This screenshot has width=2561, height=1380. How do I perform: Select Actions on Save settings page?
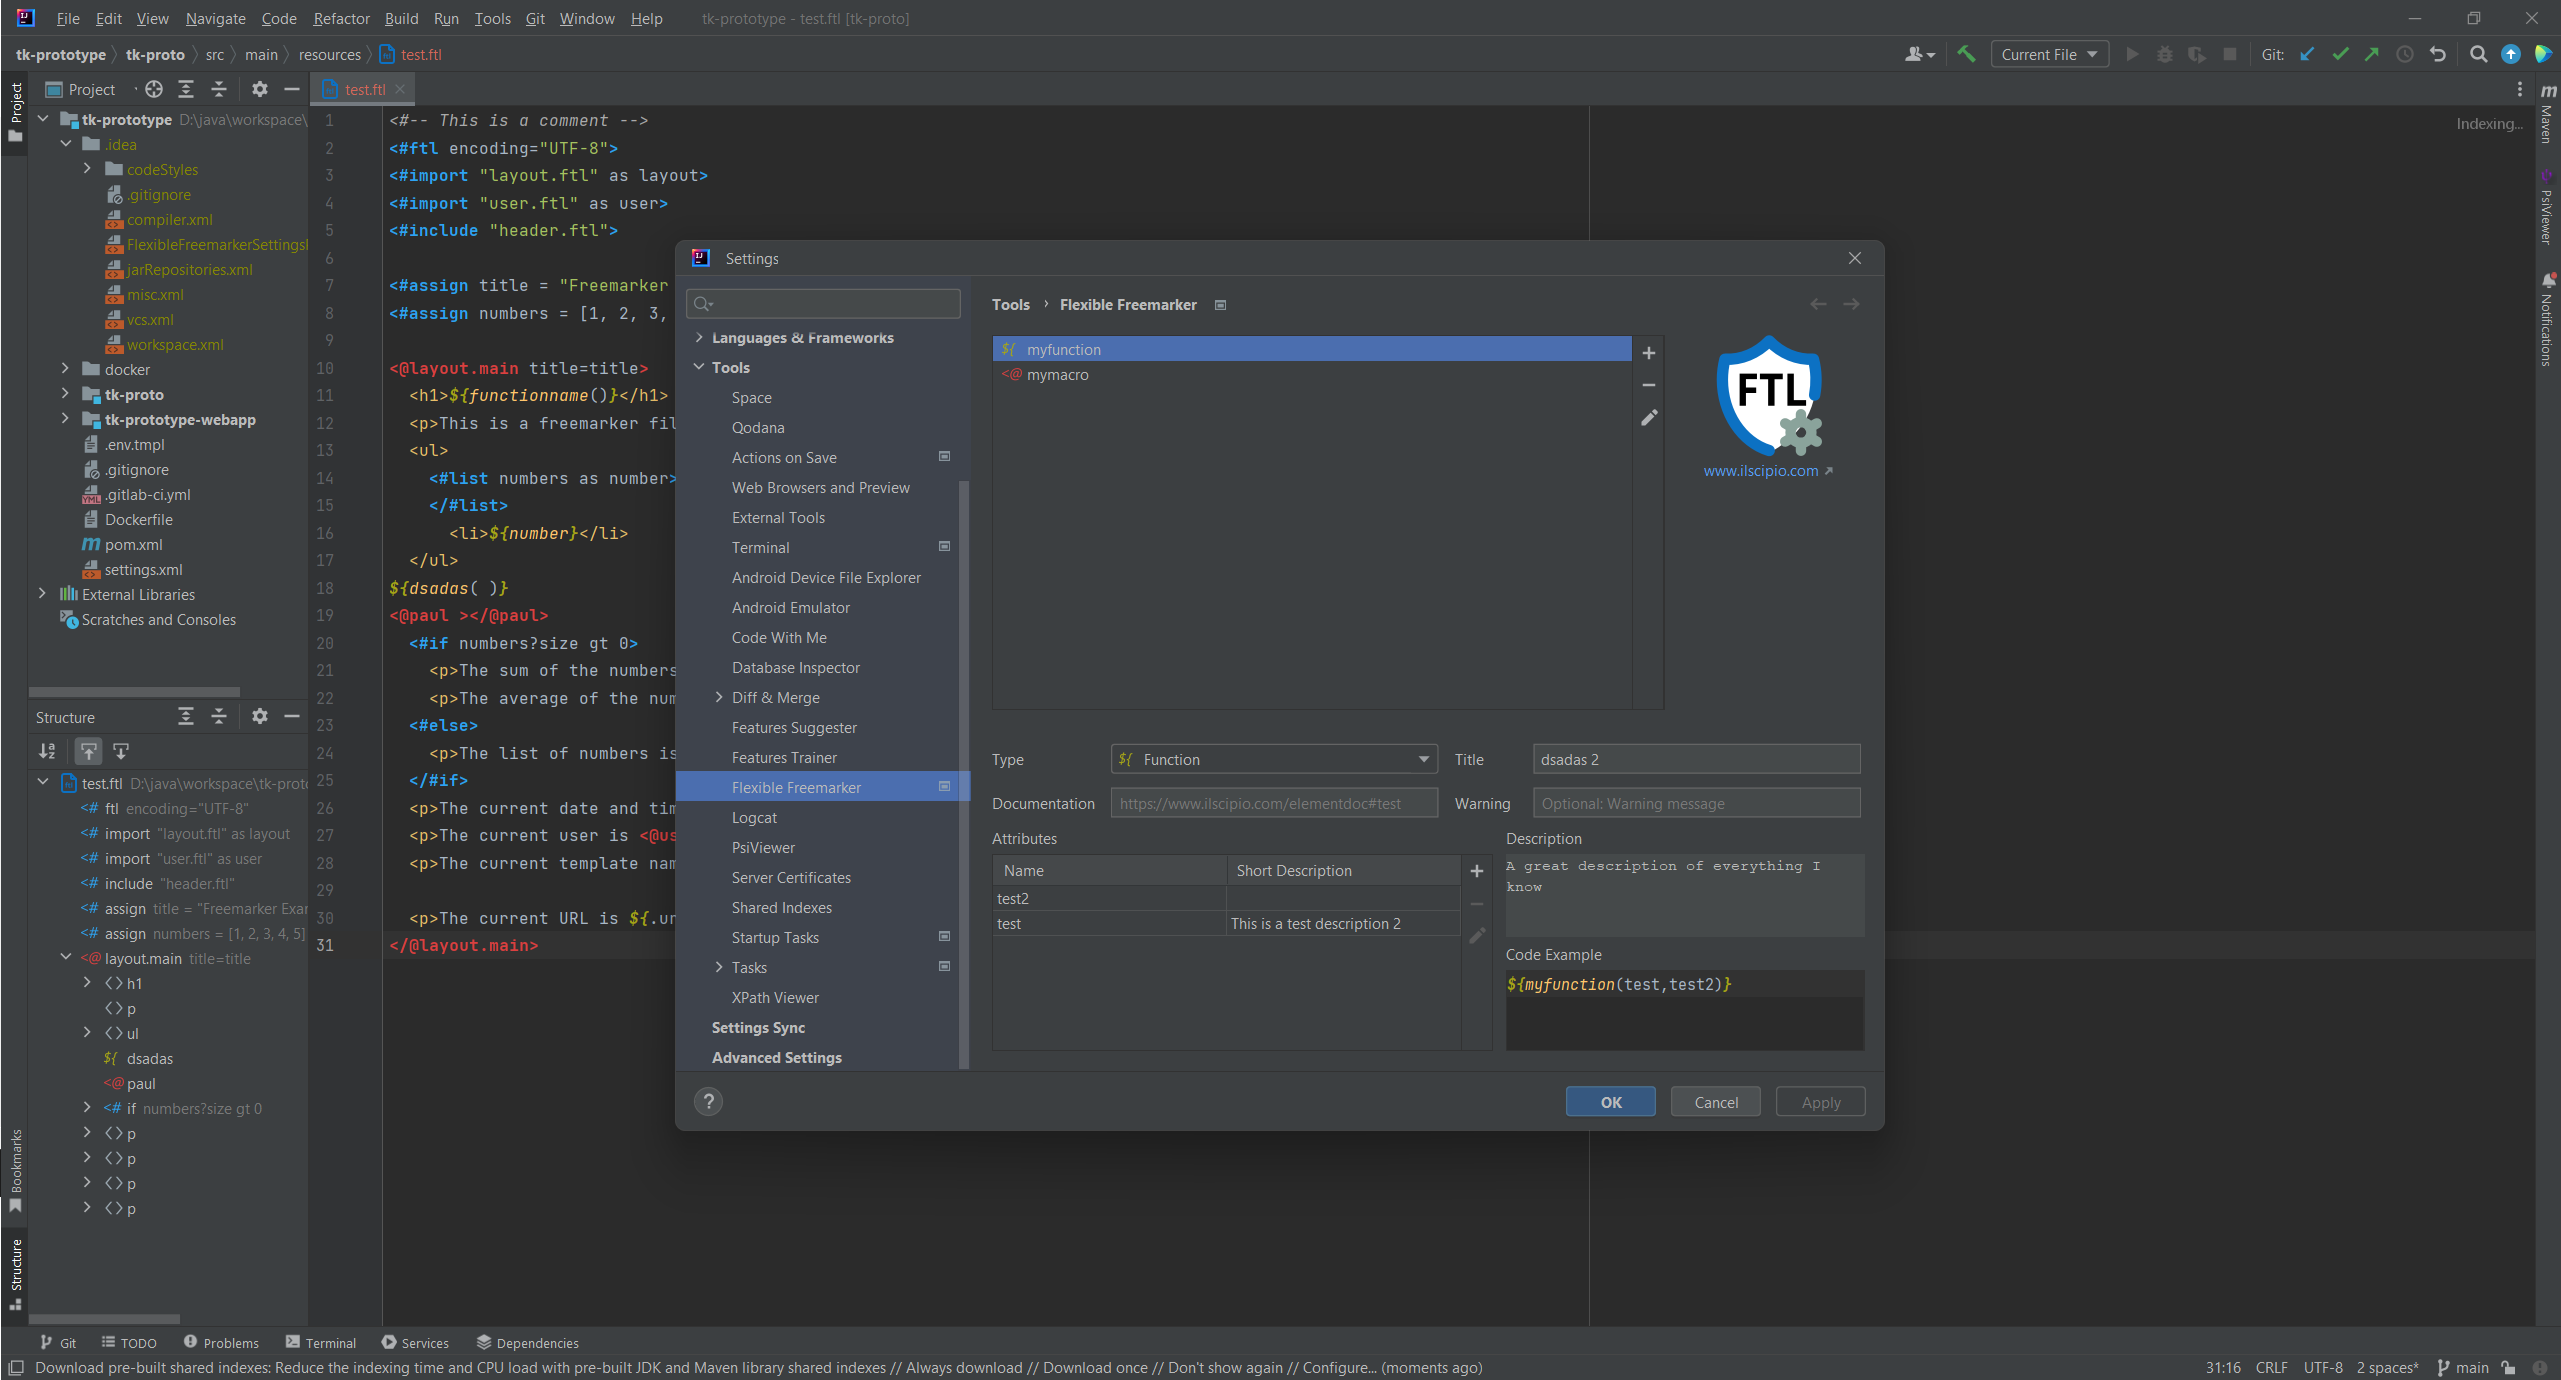point(784,457)
